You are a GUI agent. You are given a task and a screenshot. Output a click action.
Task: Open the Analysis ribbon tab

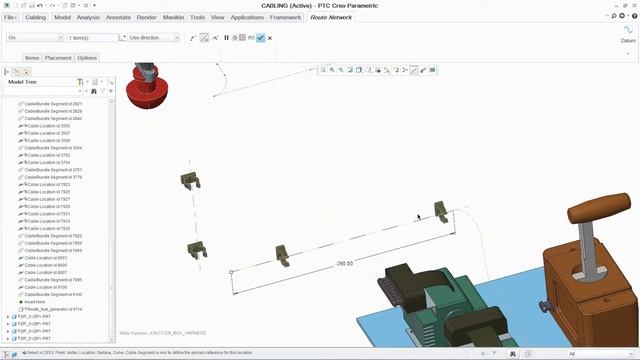(x=88, y=18)
